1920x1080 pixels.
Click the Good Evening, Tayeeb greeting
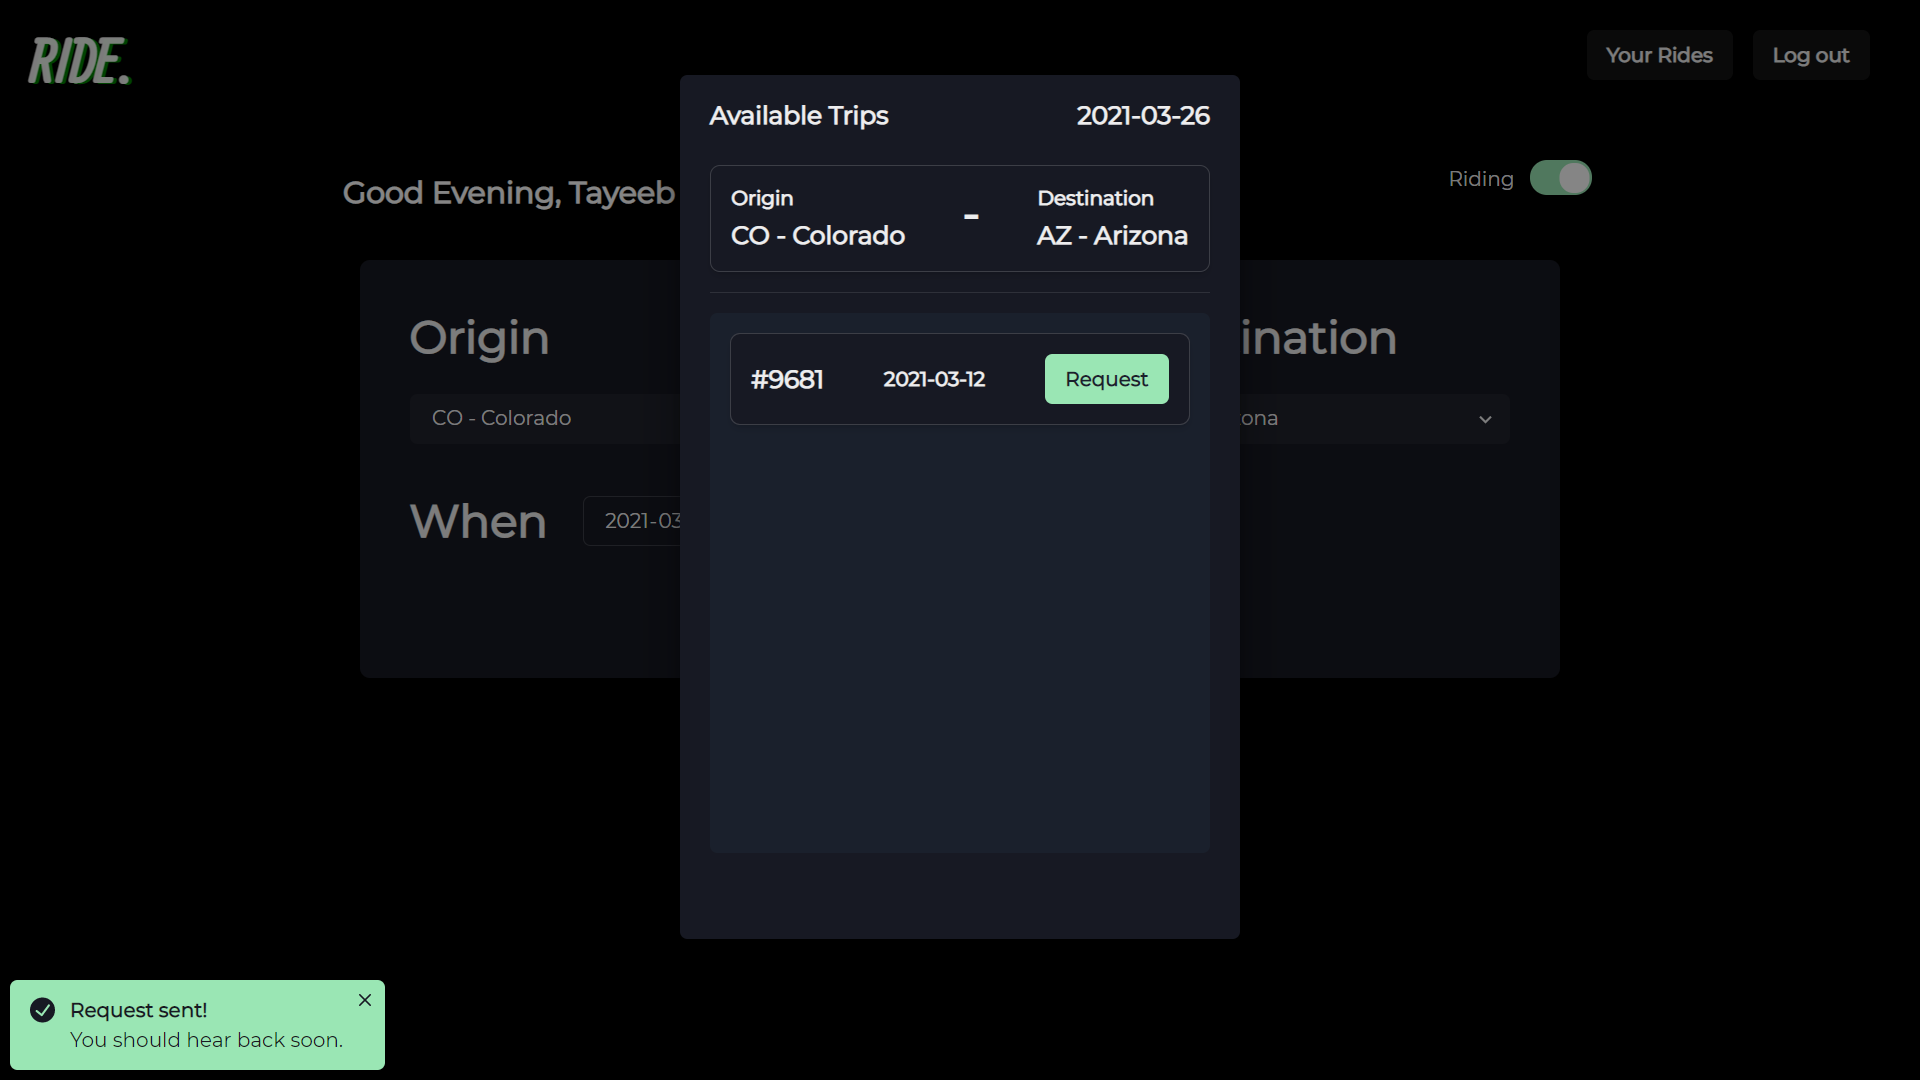click(508, 193)
